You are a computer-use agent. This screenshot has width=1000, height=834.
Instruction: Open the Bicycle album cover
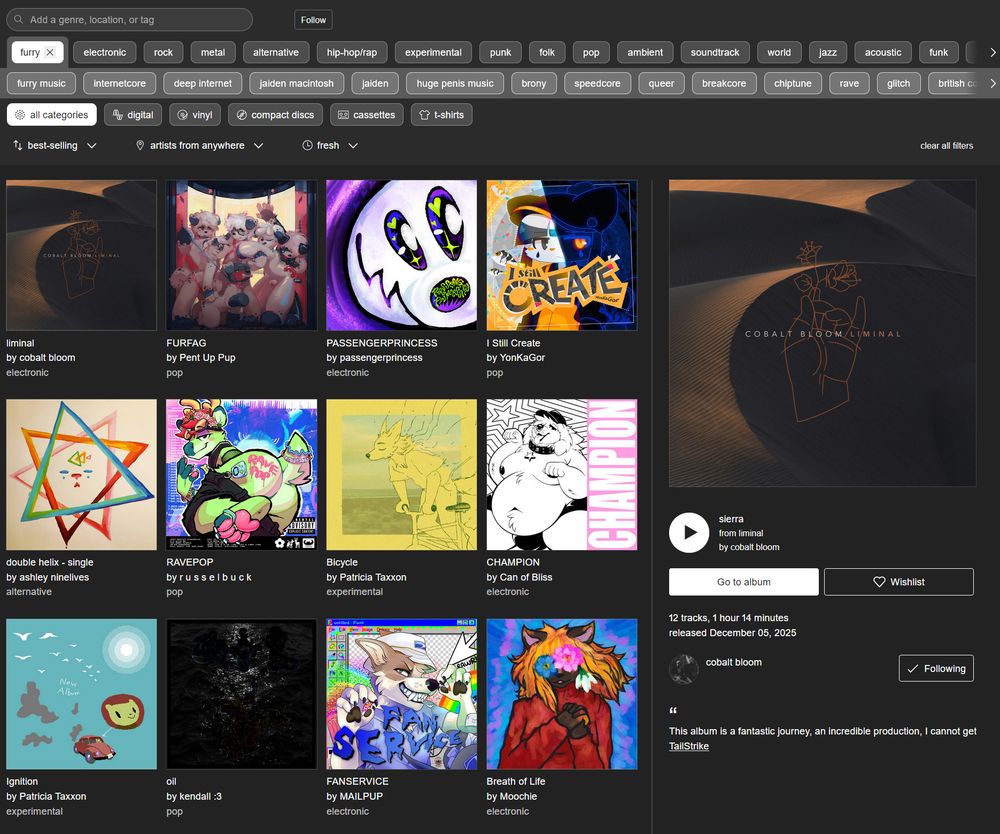click(x=401, y=474)
